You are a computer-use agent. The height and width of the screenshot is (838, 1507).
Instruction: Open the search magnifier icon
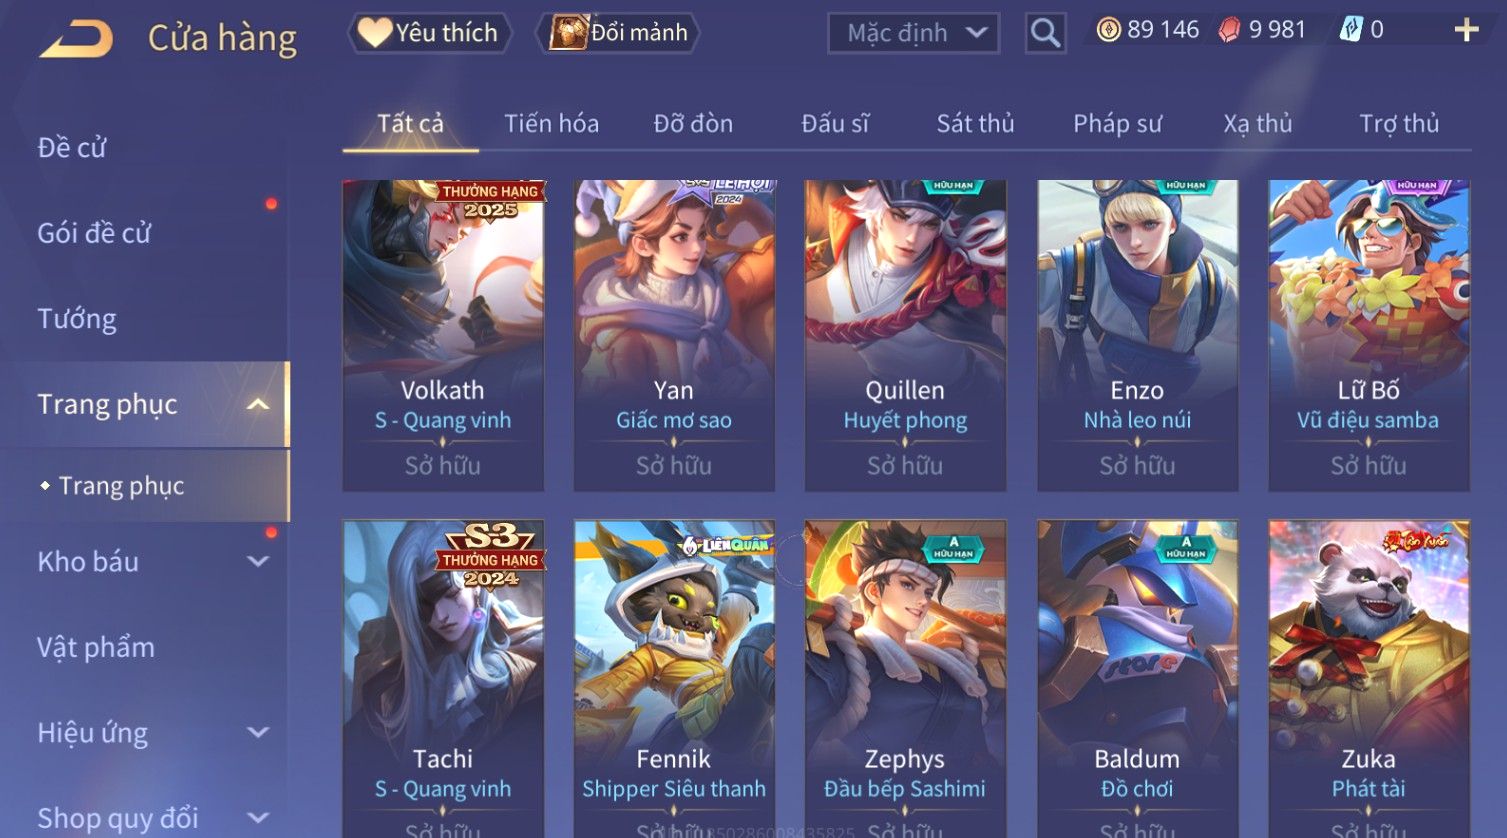tap(1045, 33)
